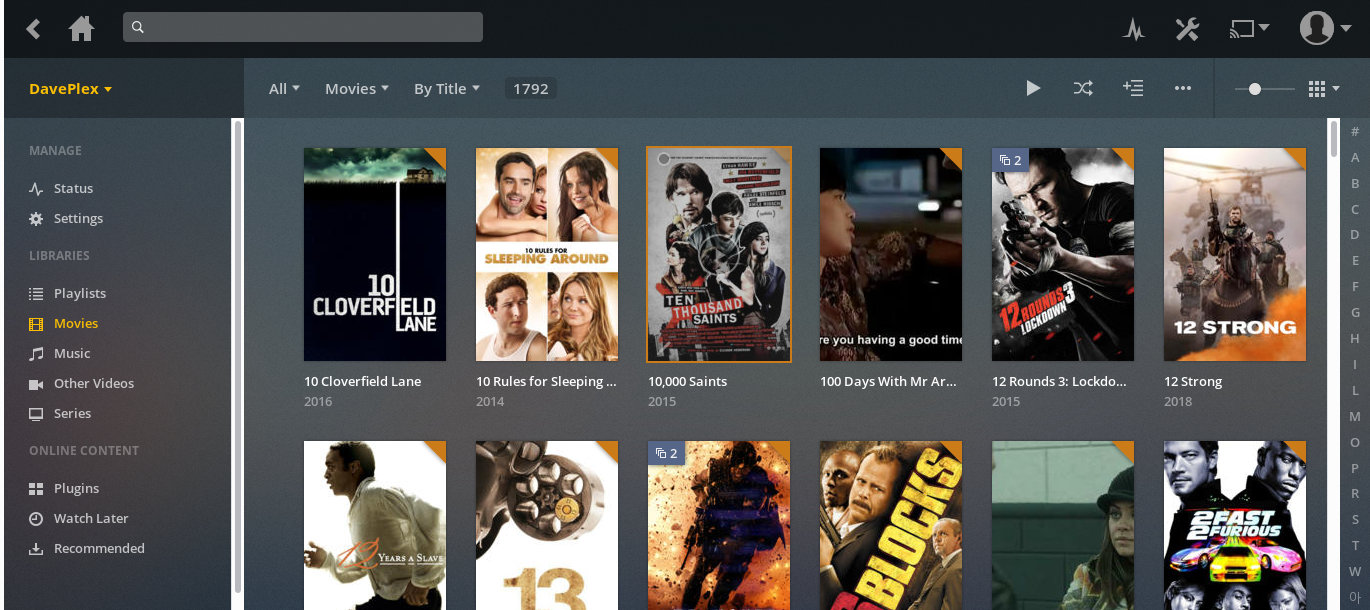Open Recommended in sidebar

[99, 548]
